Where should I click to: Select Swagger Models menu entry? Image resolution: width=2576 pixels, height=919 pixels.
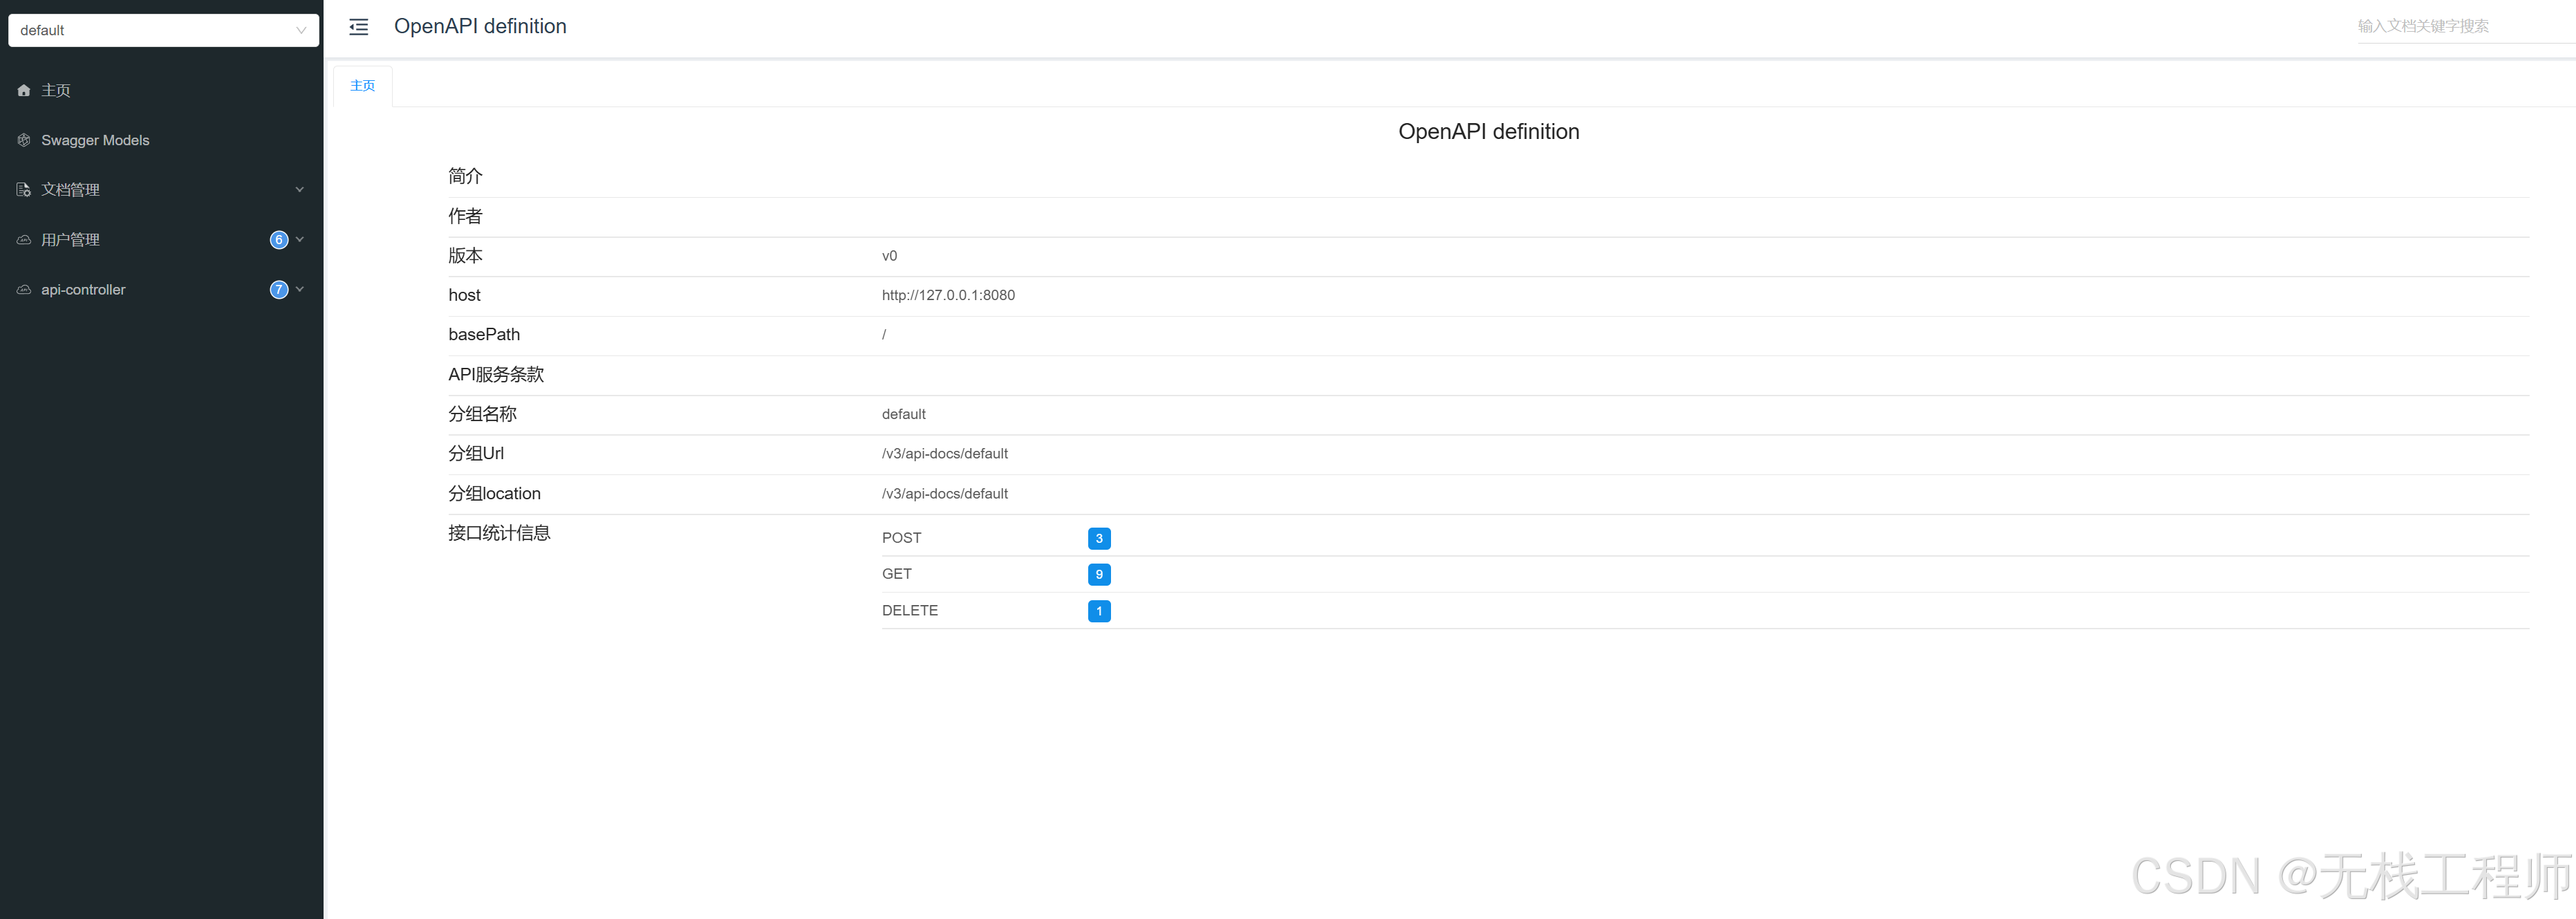[96, 140]
